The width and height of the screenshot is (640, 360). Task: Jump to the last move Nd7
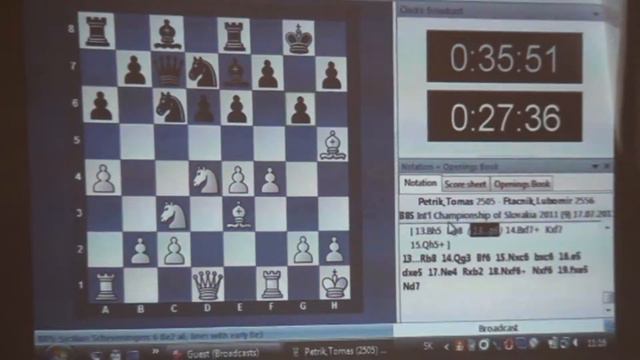pyautogui.click(x=411, y=286)
